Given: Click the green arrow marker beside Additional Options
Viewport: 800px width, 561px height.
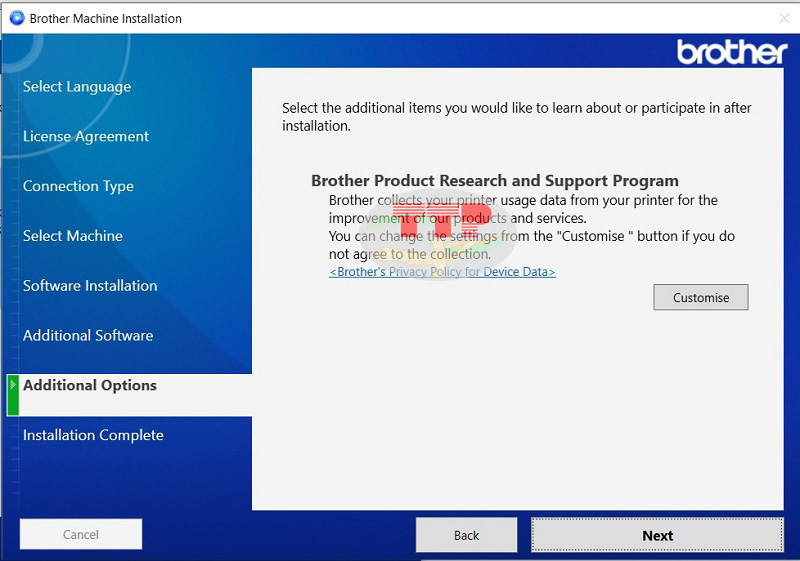Looking at the screenshot, I should point(13,395).
